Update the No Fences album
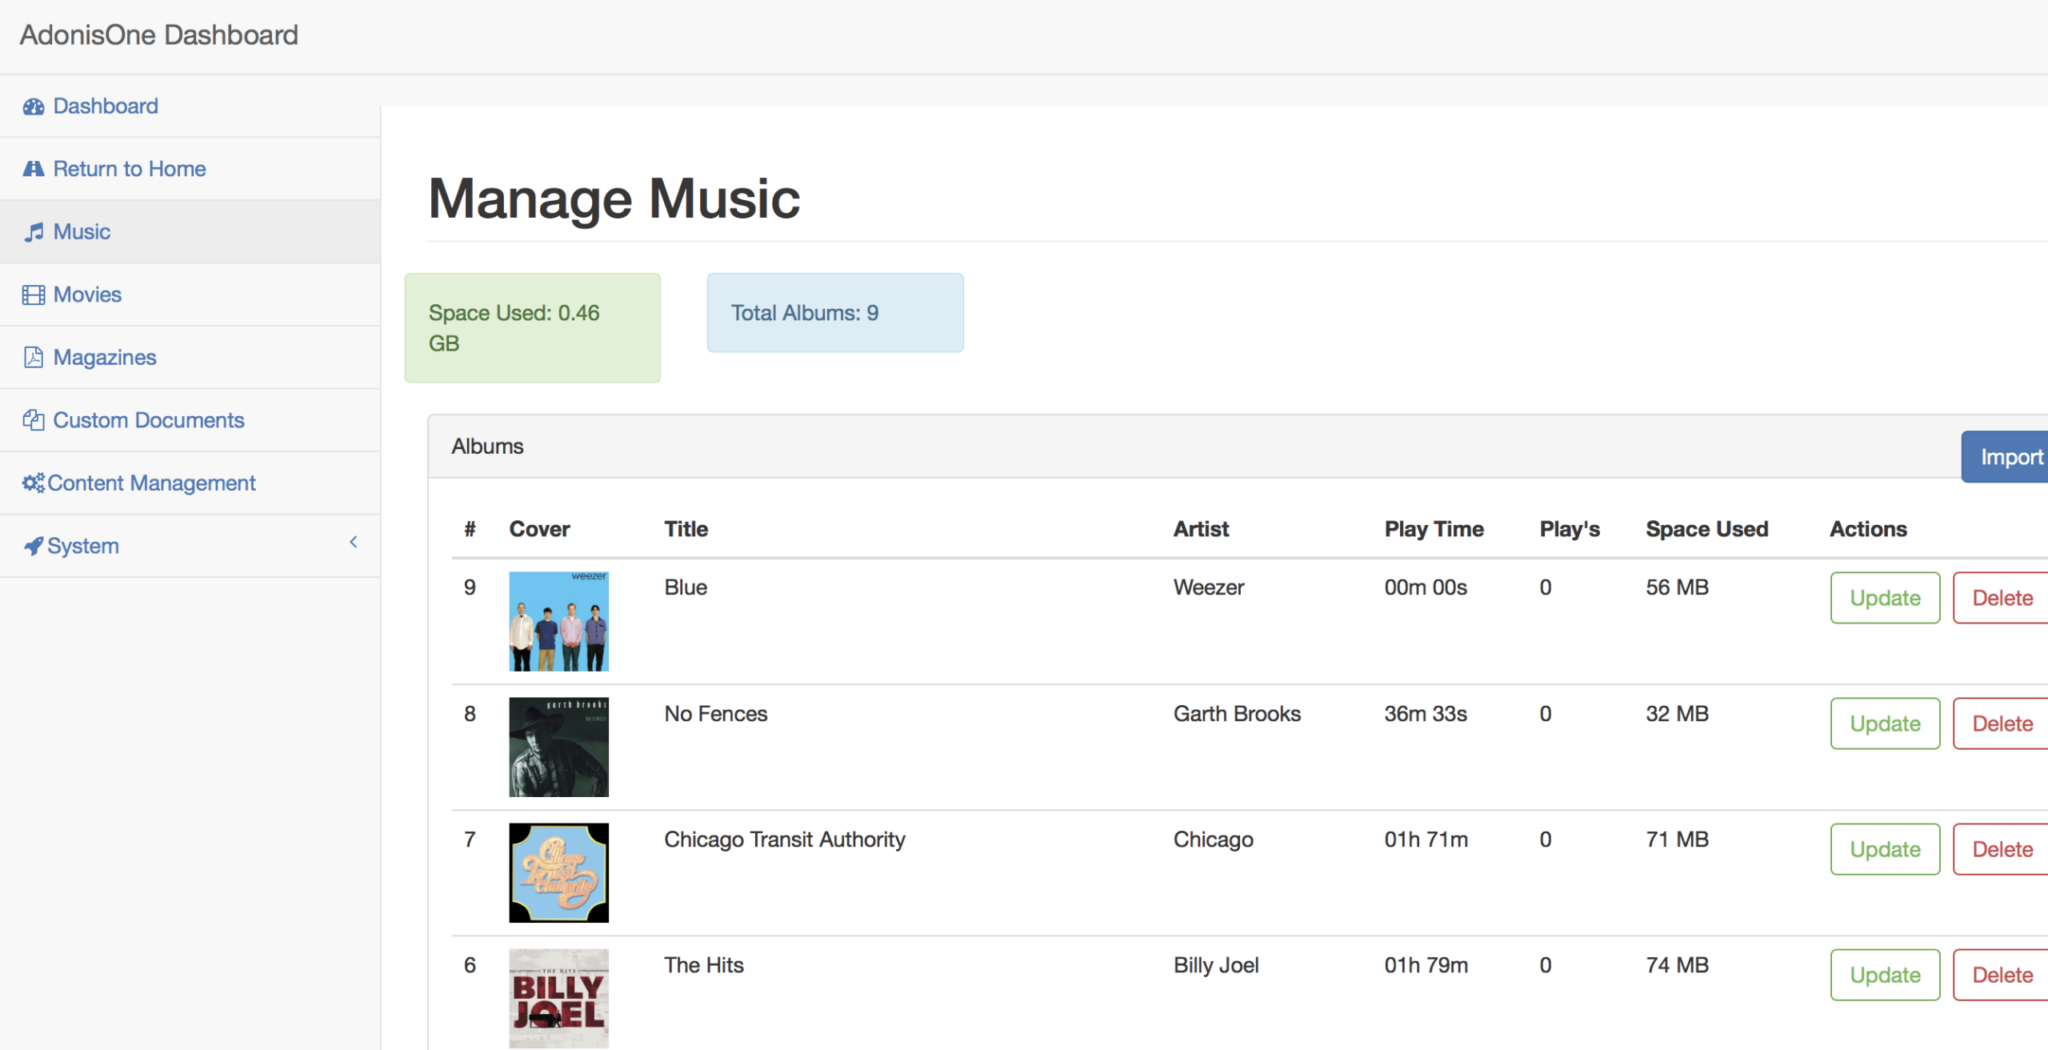This screenshot has height=1050, width=2048. pyautogui.click(x=1885, y=724)
